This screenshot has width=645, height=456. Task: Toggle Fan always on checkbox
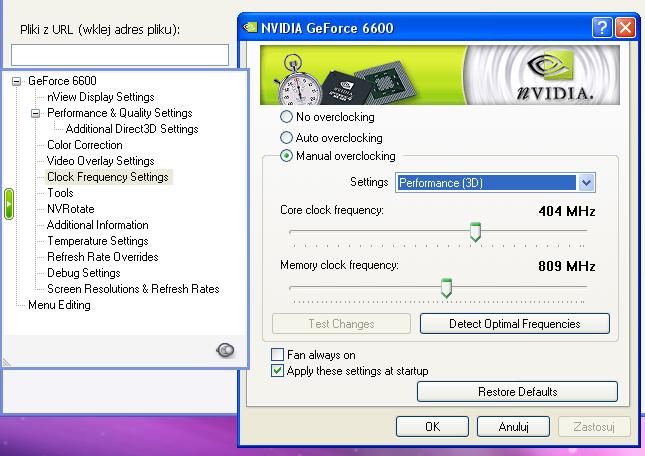pyautogui.click(x=277, y=354)
